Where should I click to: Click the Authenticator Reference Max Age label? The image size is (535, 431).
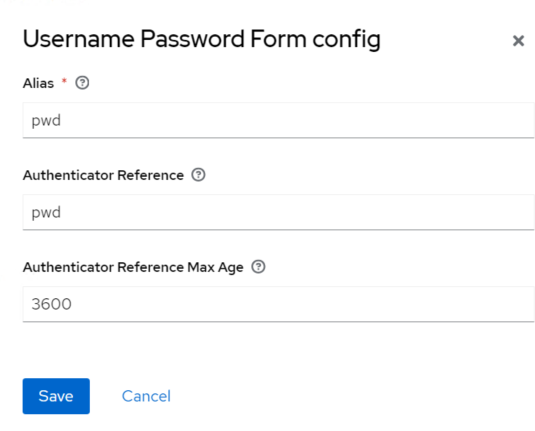pyautogui.click(x=133, y=267)
